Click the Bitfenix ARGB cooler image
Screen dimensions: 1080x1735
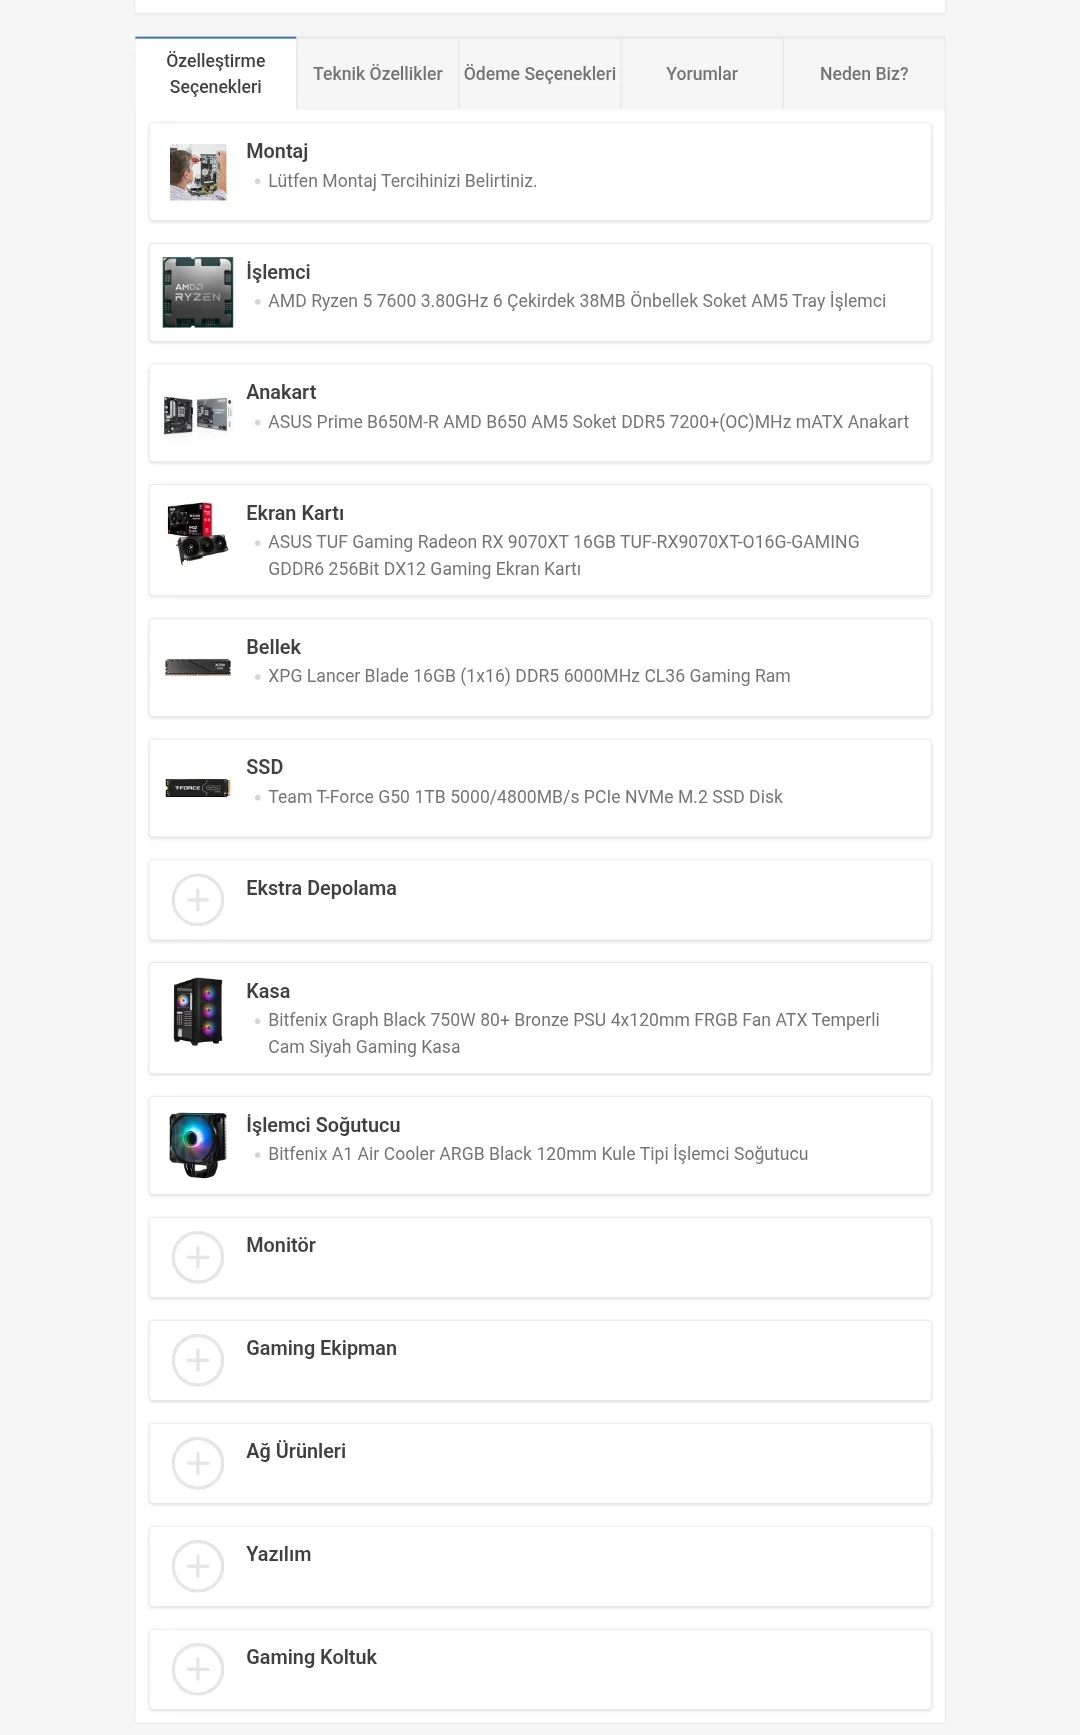click(198, 1145)
